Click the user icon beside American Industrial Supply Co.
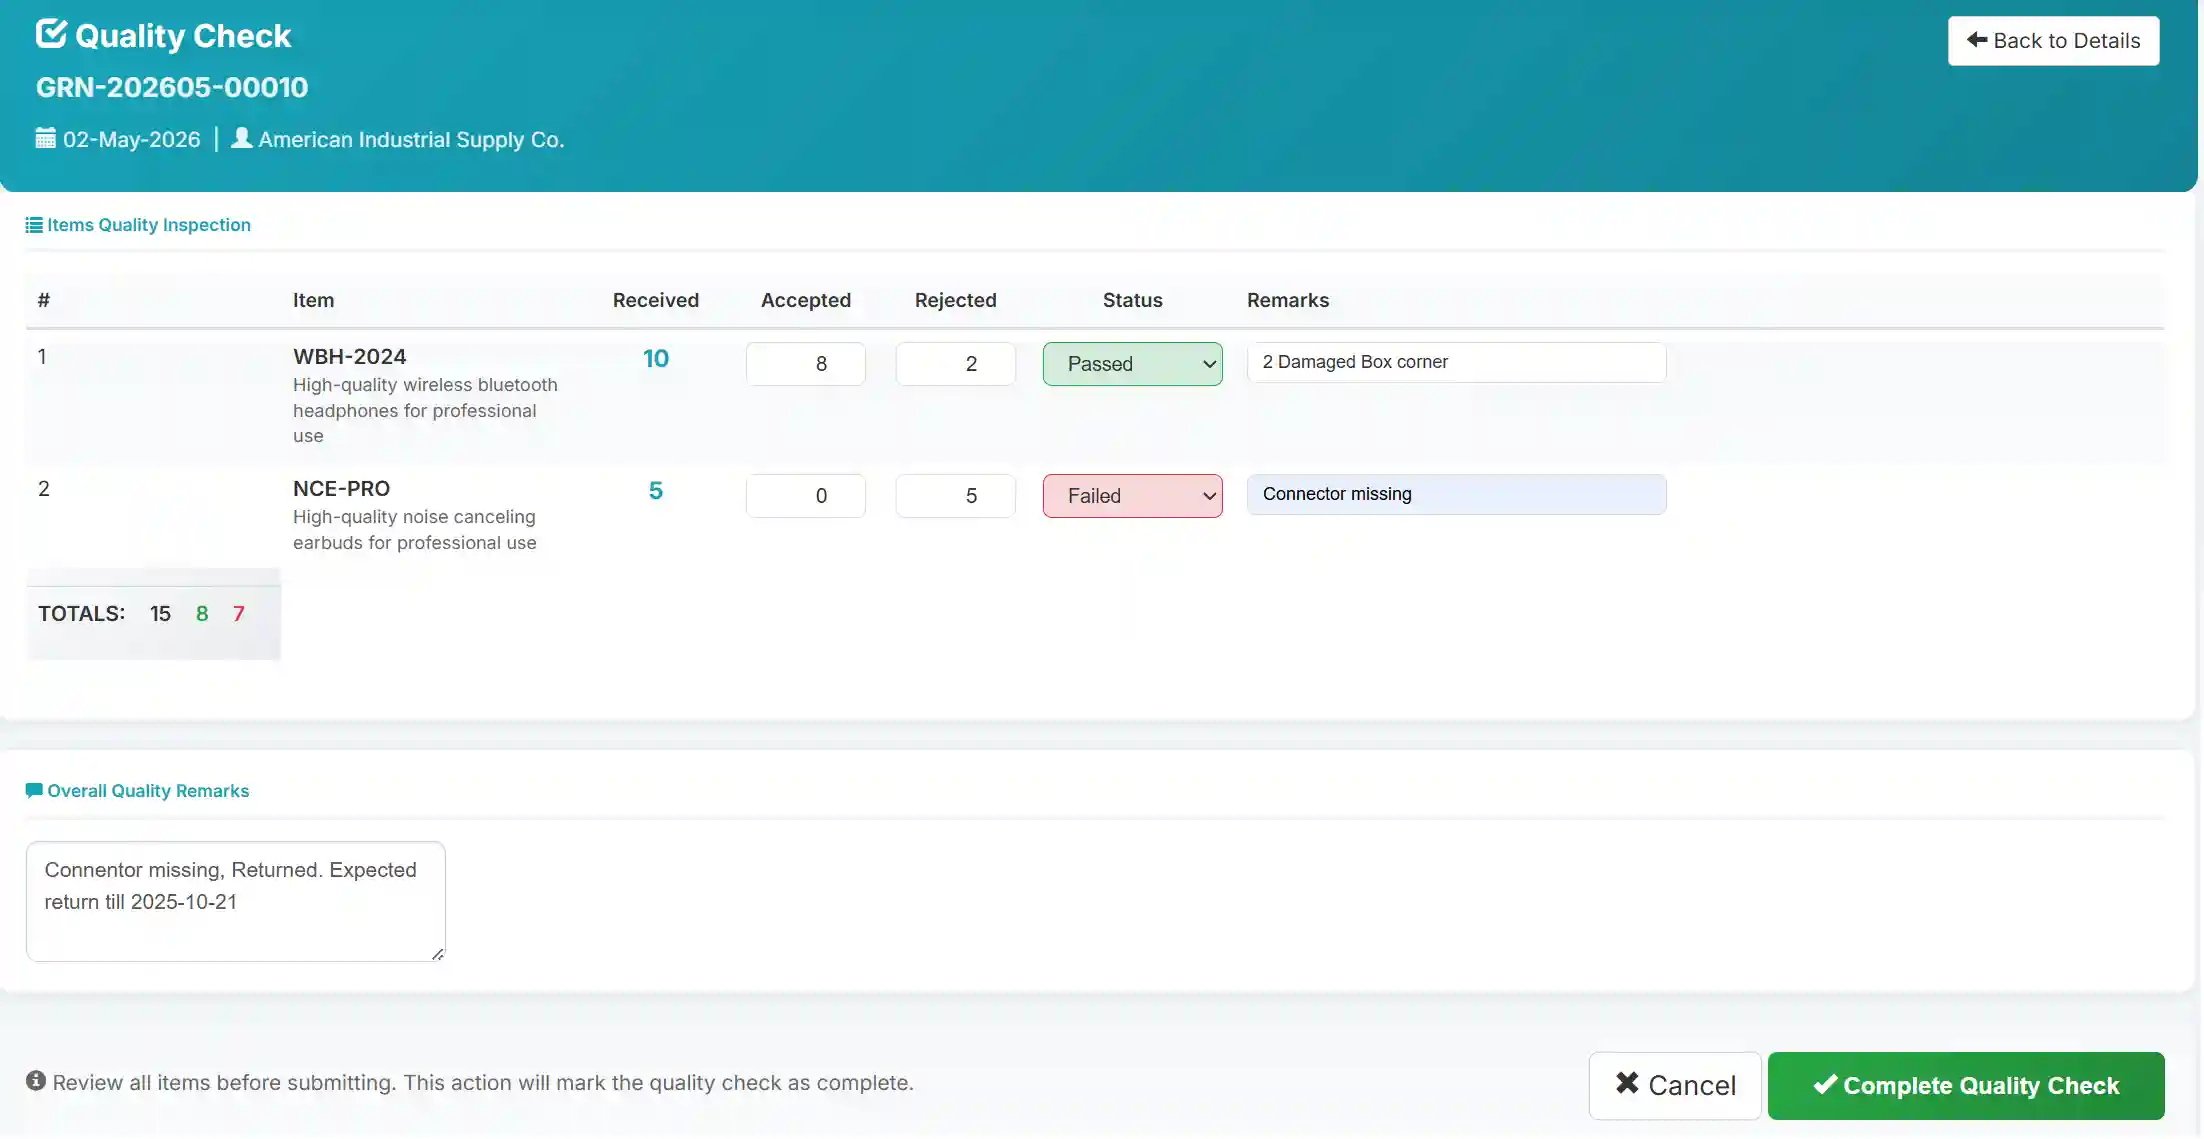Screen dimensions: 2204x1139 click(241, 138)
